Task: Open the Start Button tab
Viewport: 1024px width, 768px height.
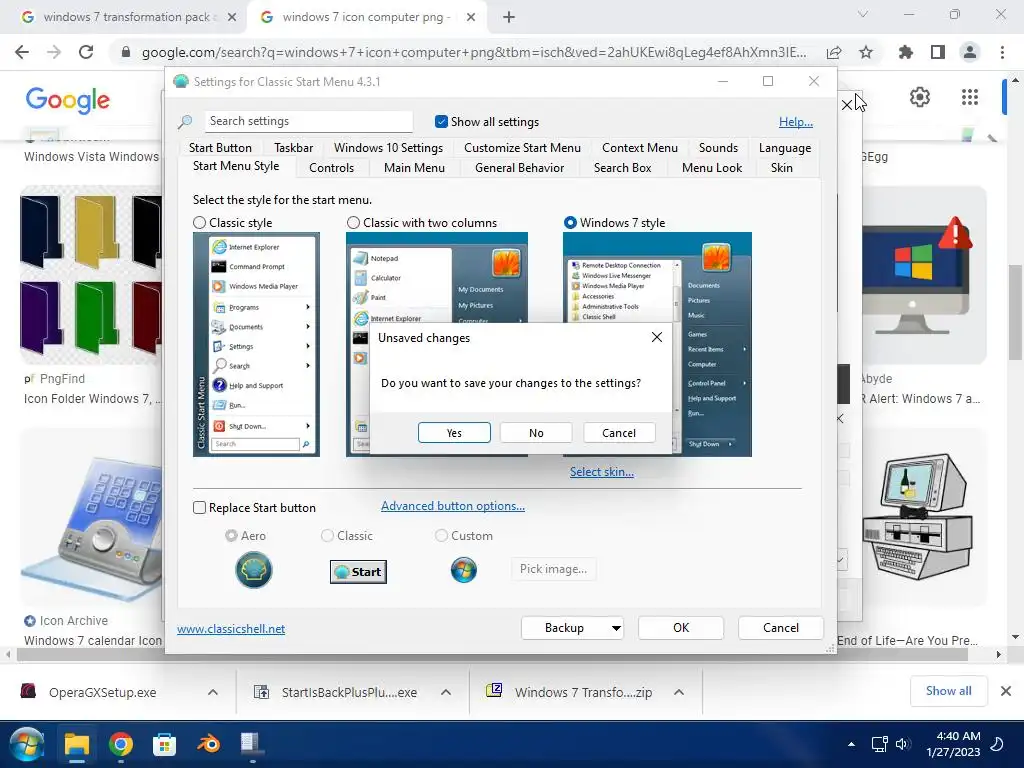Action: pyautogui.click(x=220, y=148)
